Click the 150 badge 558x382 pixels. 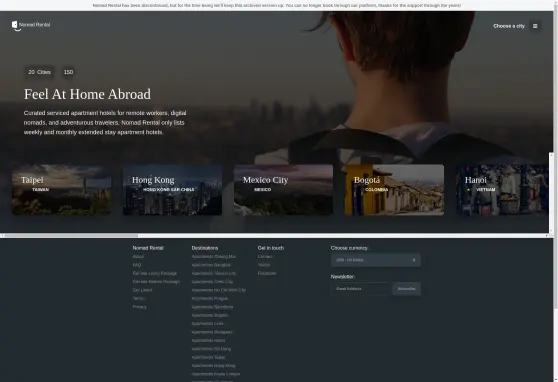tap(68, 72)
